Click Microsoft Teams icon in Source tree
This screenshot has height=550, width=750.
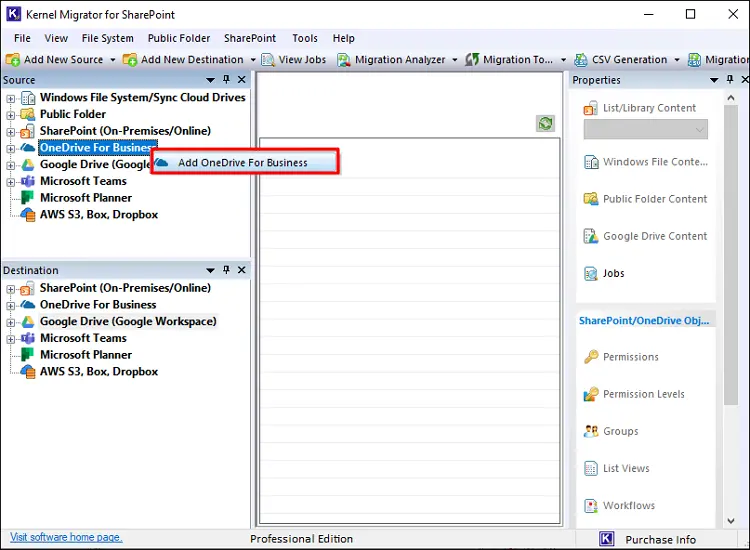pyautogui.click(x=28, y=181)
